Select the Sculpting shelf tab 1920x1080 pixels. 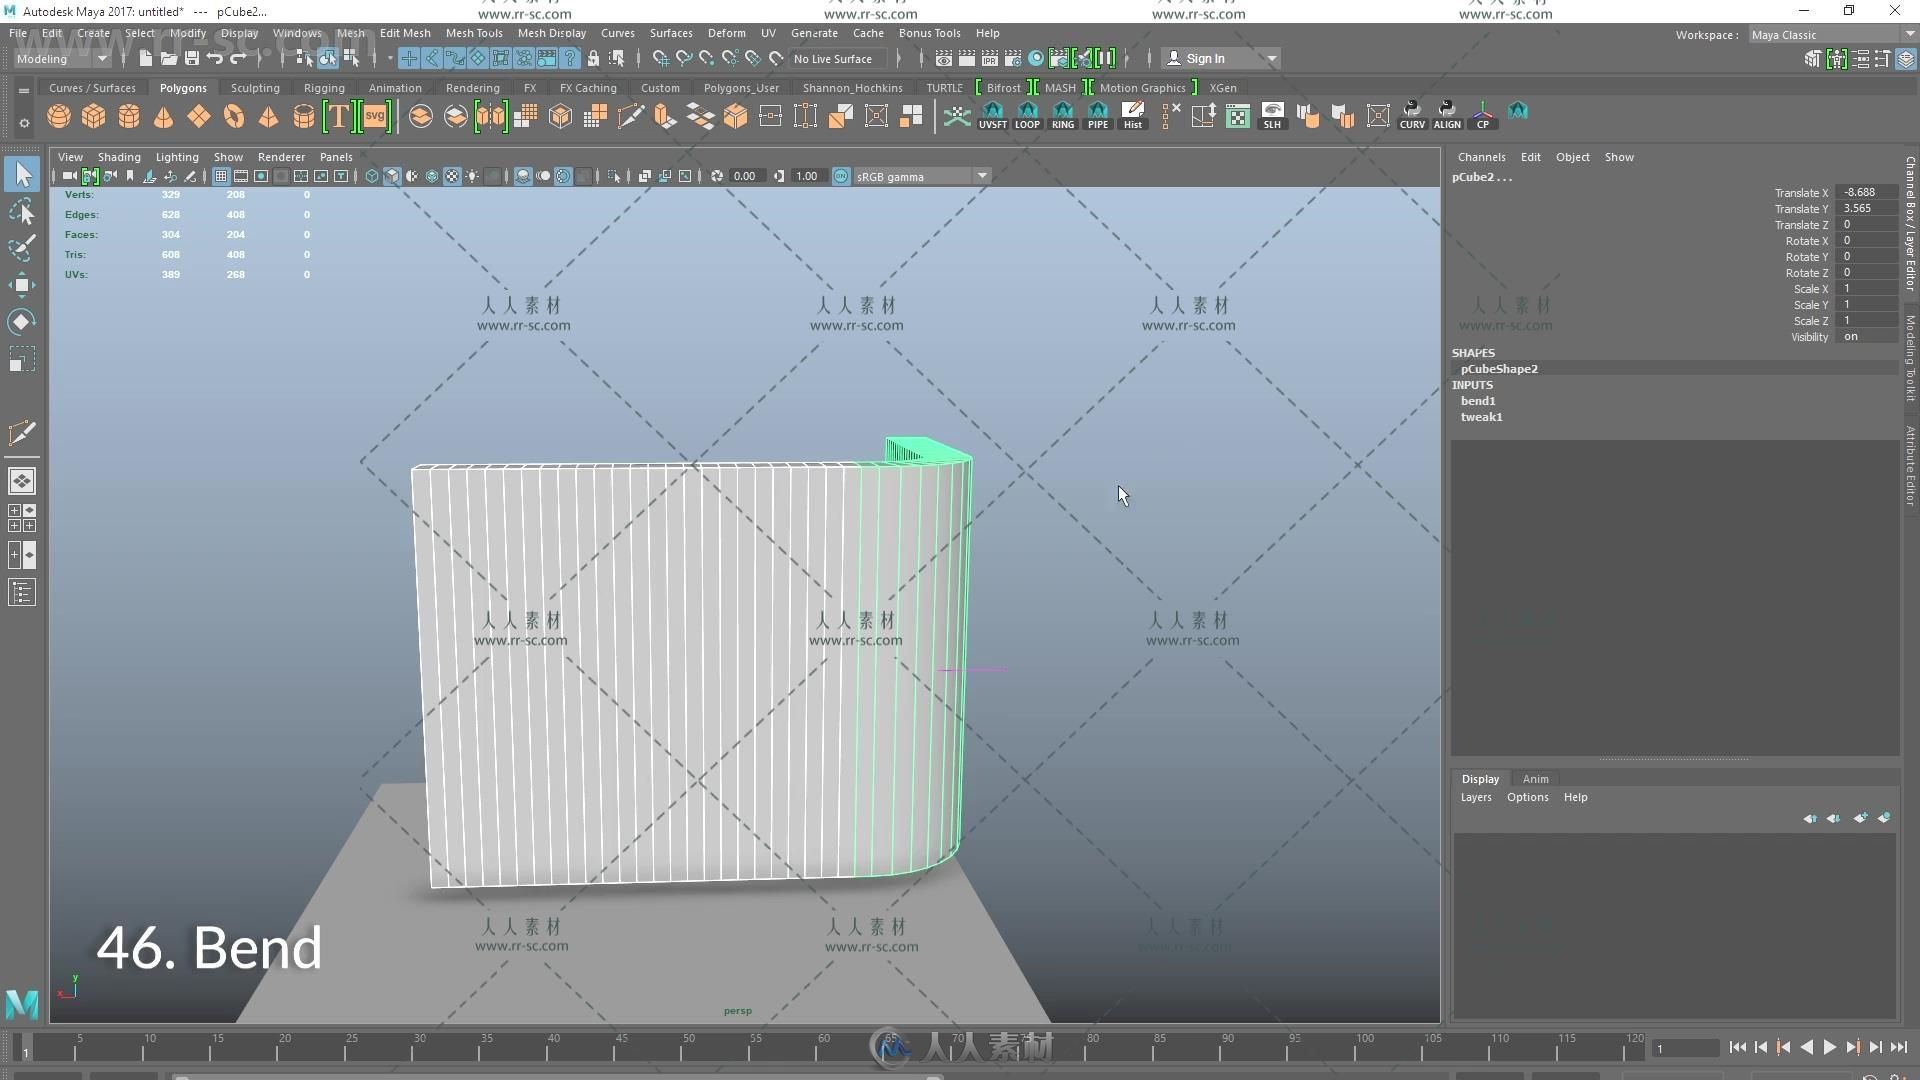256,86
